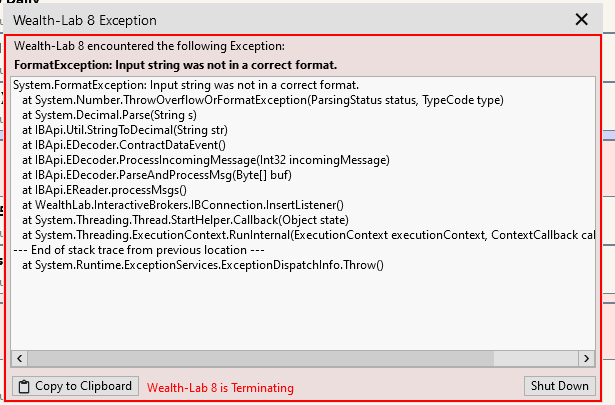This screenshot has width=615, height=405.
Task: Click the red 'Wealth-Lab 8 is Terminating' message
Action: pos(220,388)
